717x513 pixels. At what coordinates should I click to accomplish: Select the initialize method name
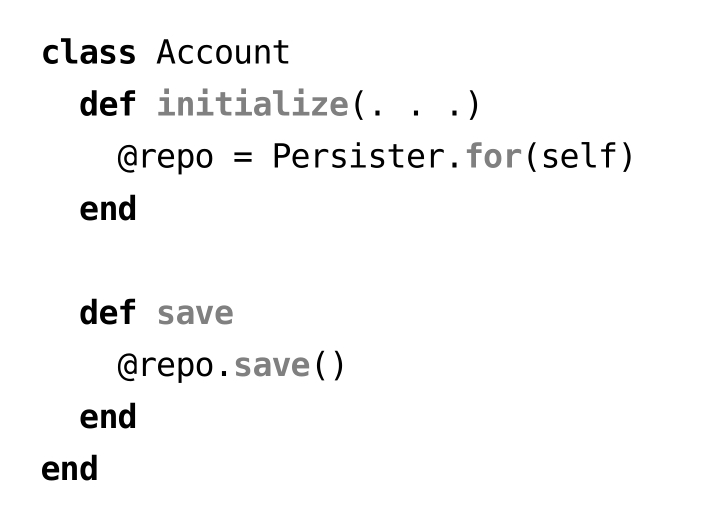point(251,104)
